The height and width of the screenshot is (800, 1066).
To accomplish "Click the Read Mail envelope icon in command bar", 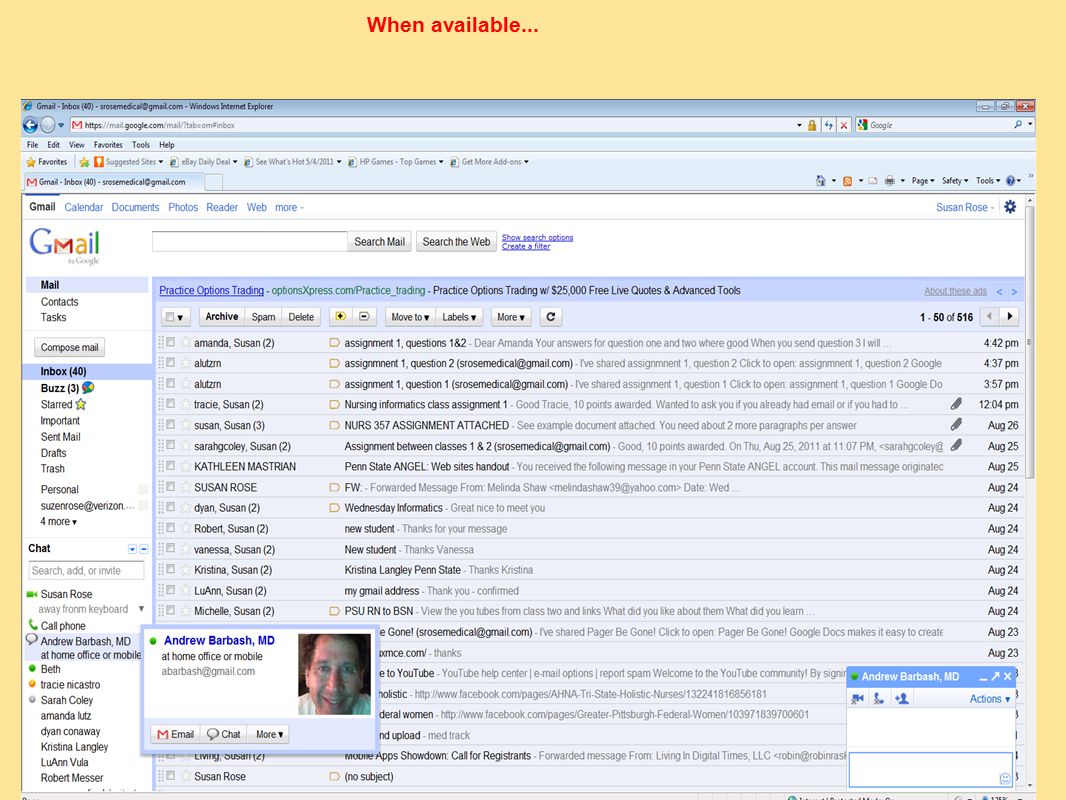I will point(873,181).
